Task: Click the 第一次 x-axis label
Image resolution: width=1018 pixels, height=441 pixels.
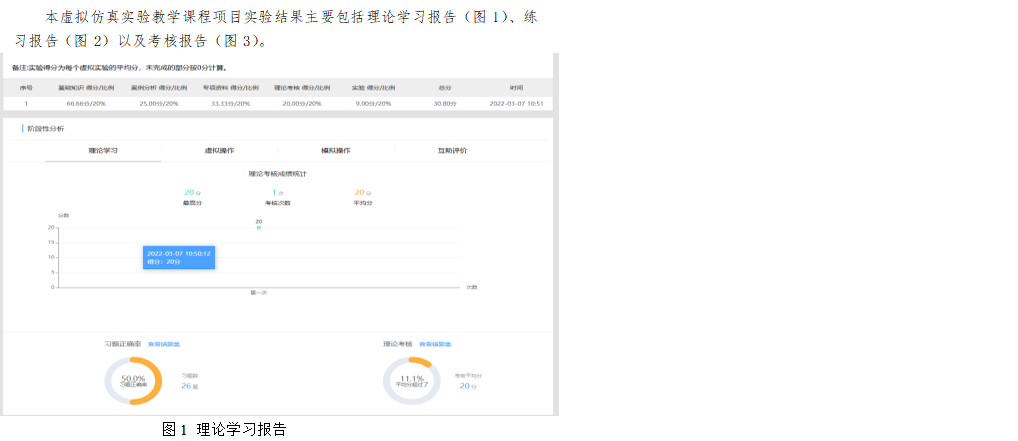Action: pyautogui.click(x=258, y=293)
